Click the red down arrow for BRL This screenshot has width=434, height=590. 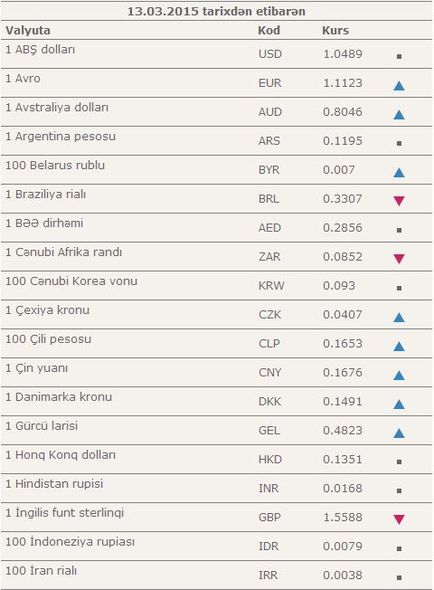pos(399,201)
